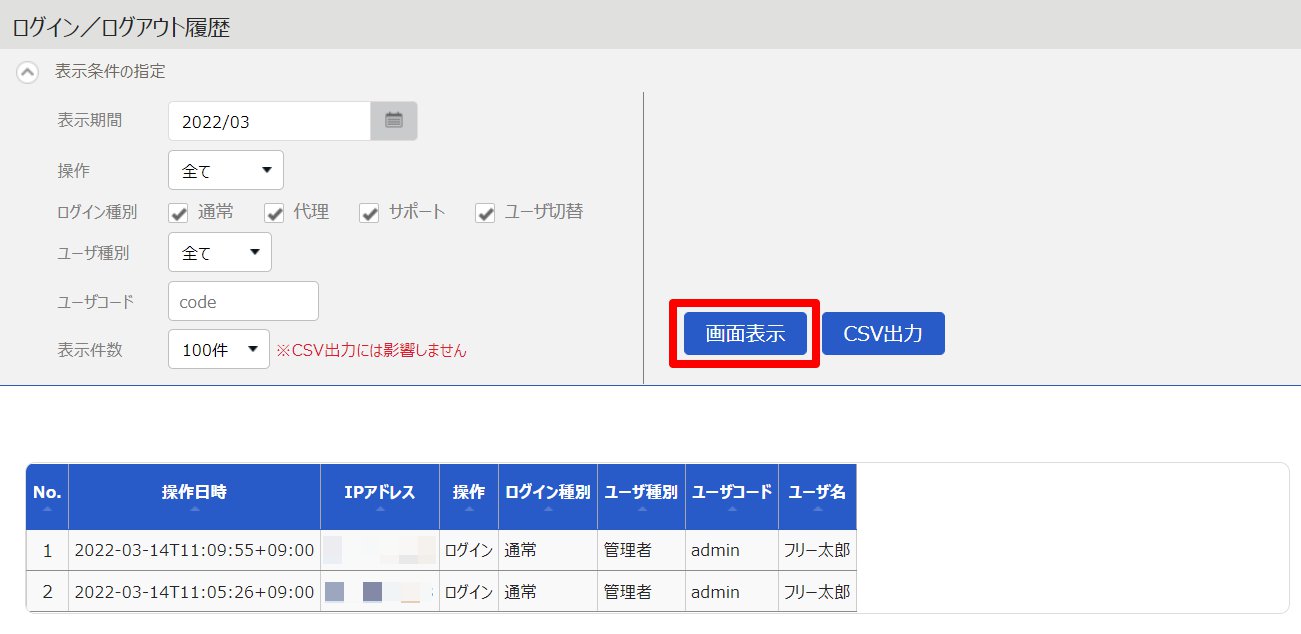This screenshot has width=1301, height=634.
Task: Sort table by ユーザ名 column header
Action: coord(817,496)
